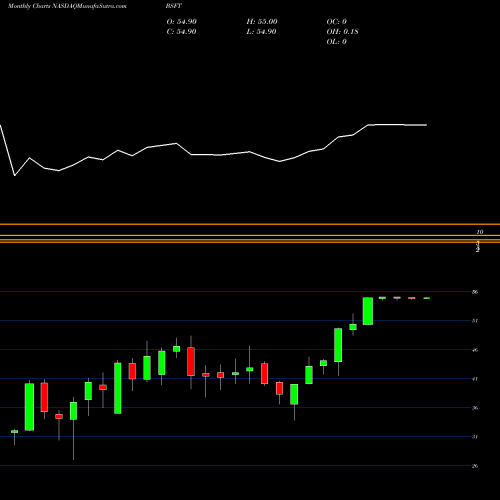Screen dimensions: 500x500
Task: Click the 41 price axis label
Action: (x=475, y=379)
